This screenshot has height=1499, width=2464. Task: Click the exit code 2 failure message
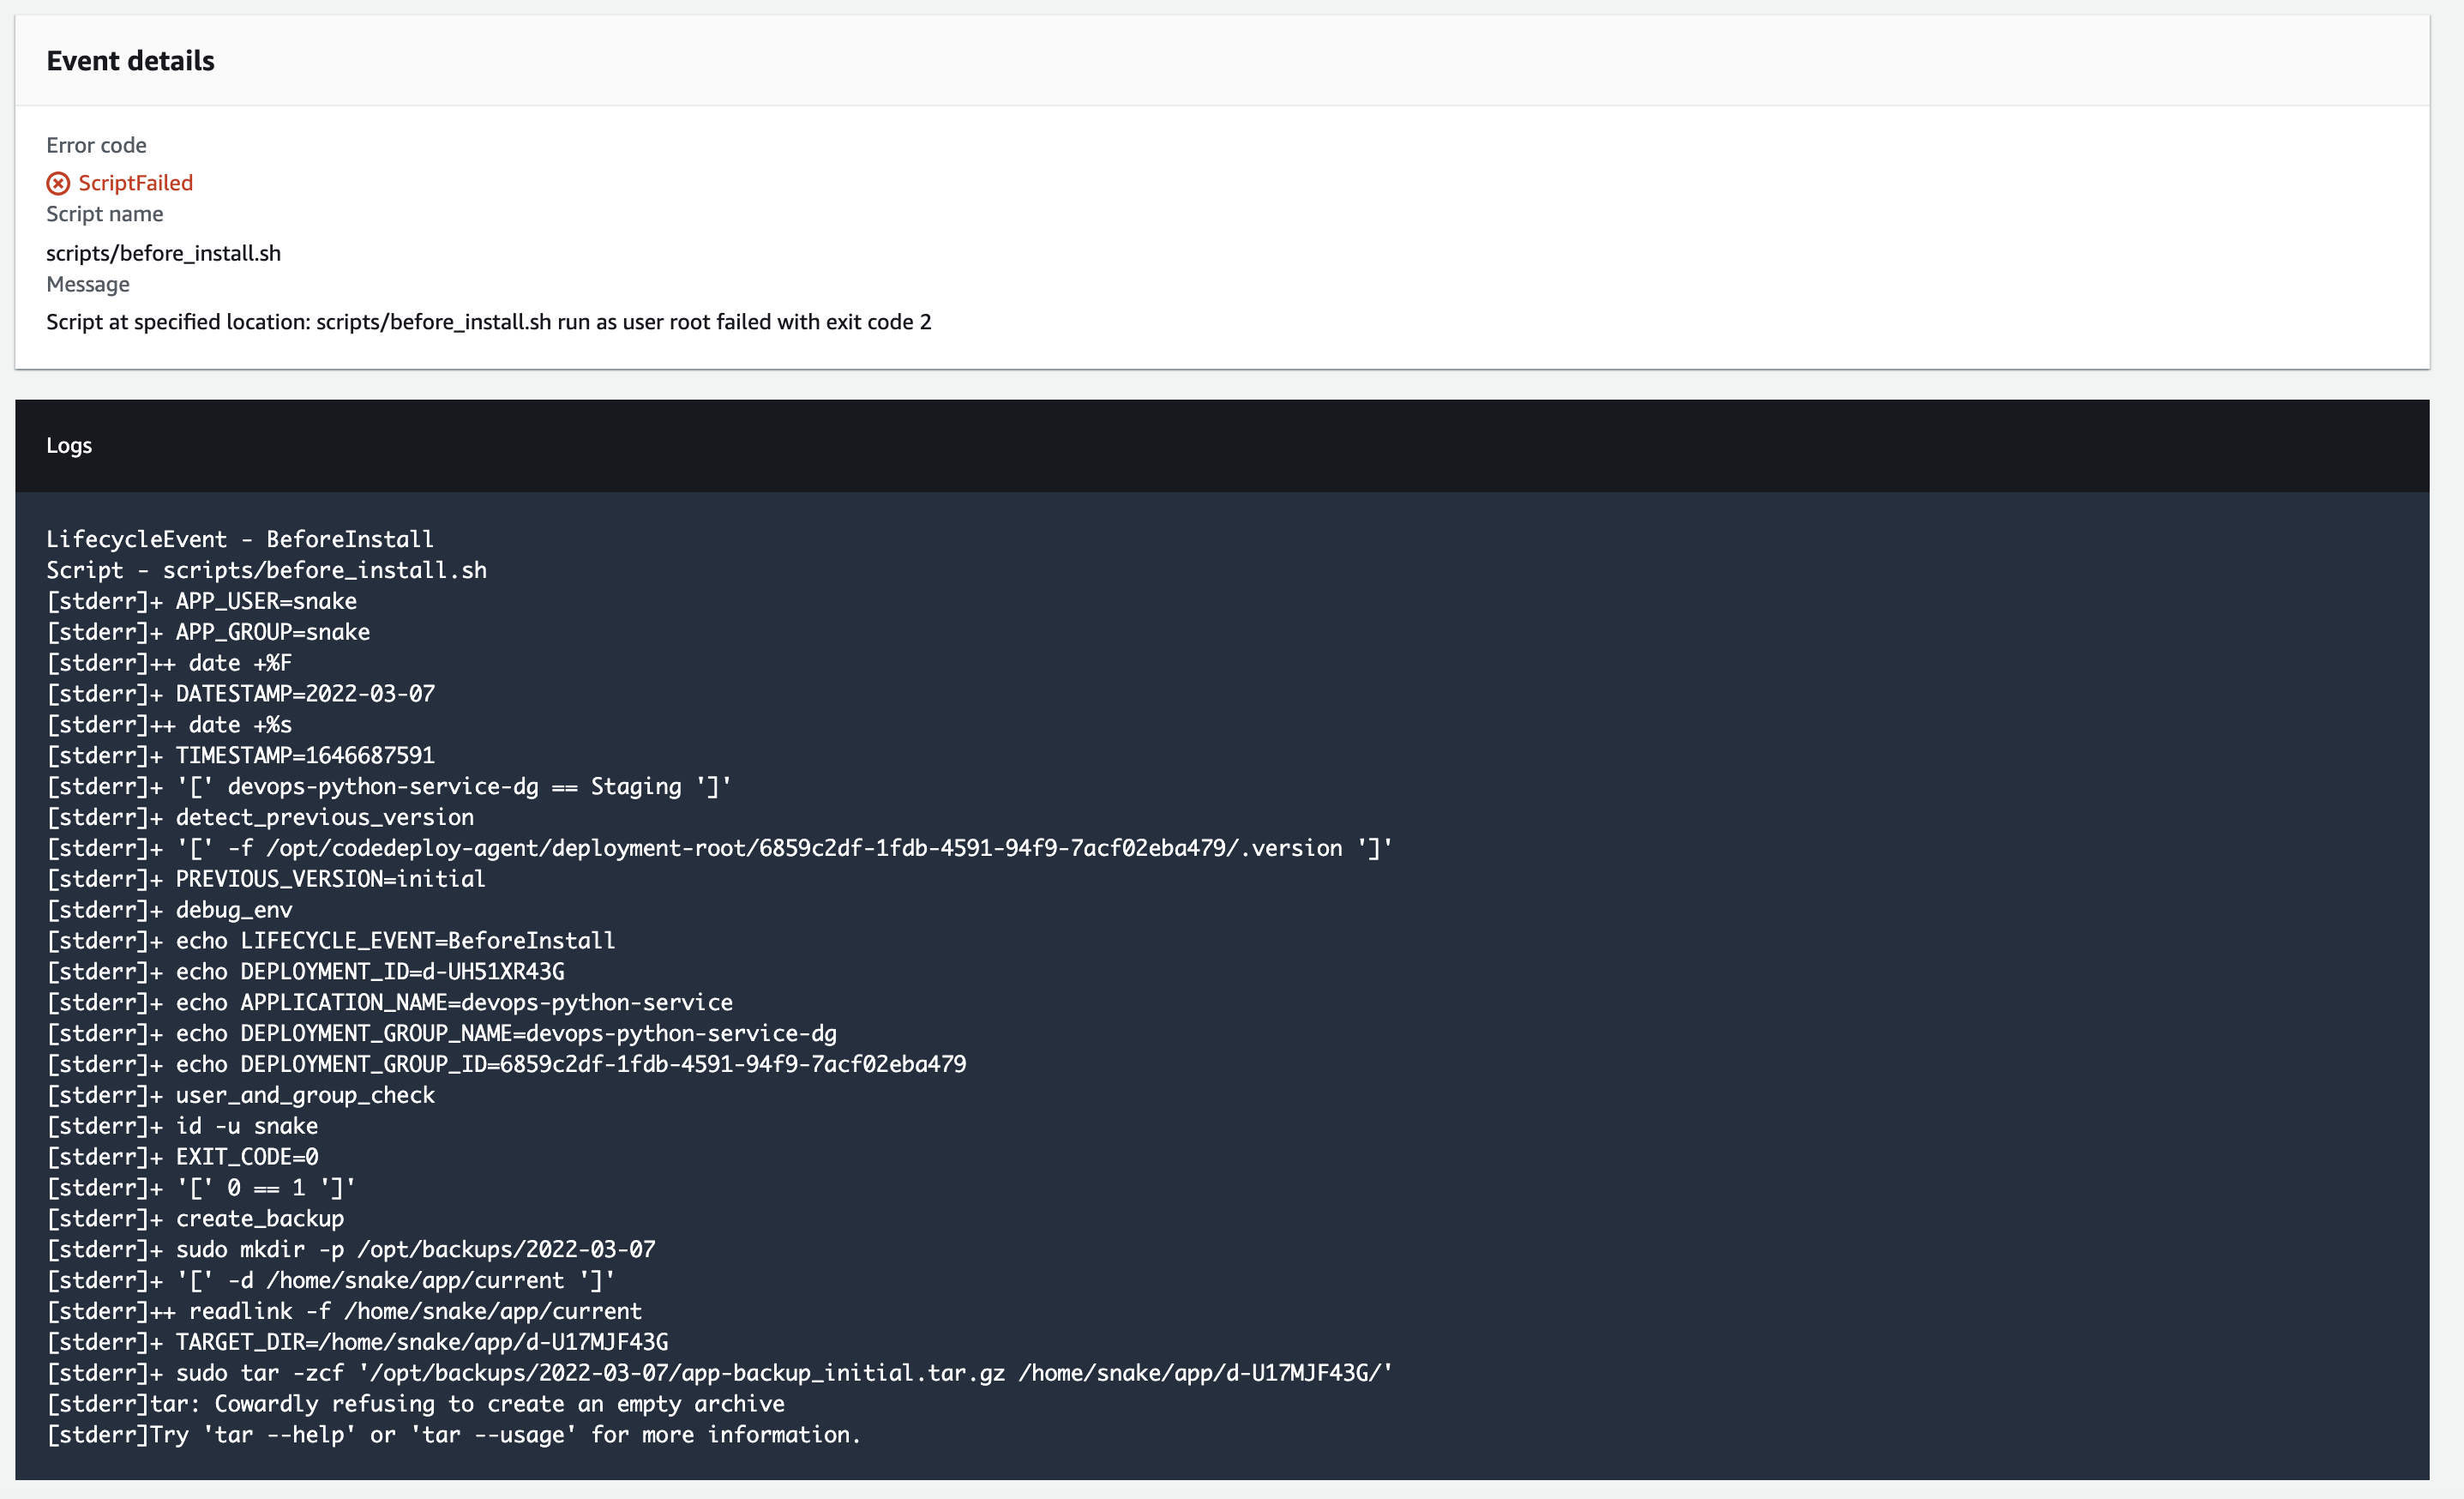click(488, 322)
